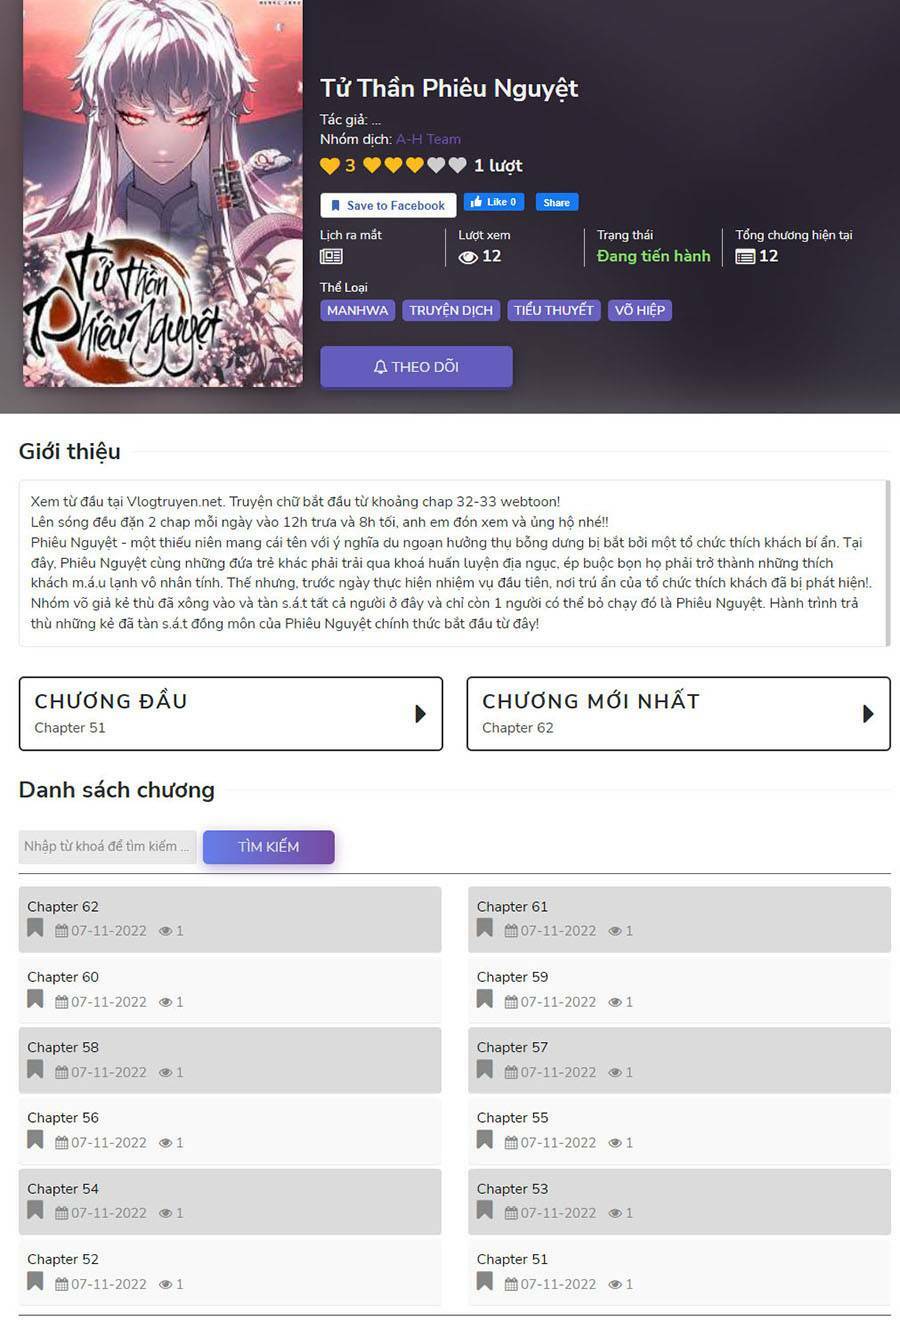Rate the story with the first heart
The image size is (900, 1329).
click(x=372, y=165)
